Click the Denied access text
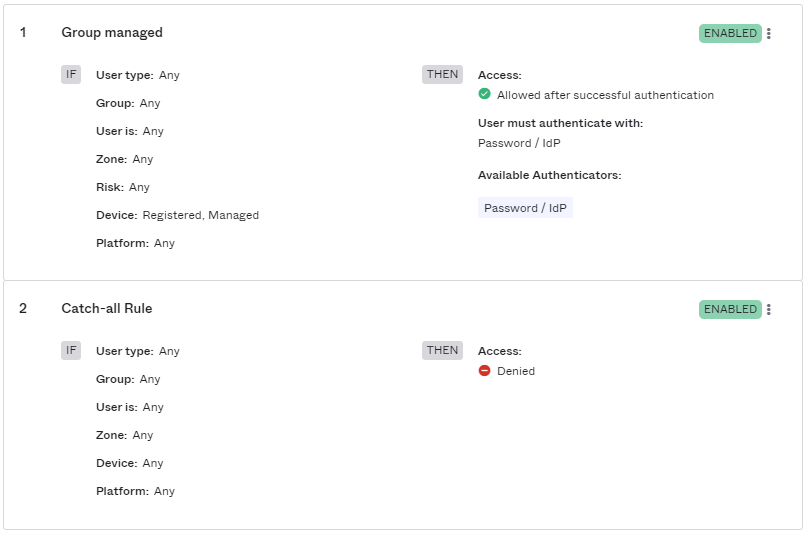Viewport: 806px width, 534px height. tap(516, 371)
